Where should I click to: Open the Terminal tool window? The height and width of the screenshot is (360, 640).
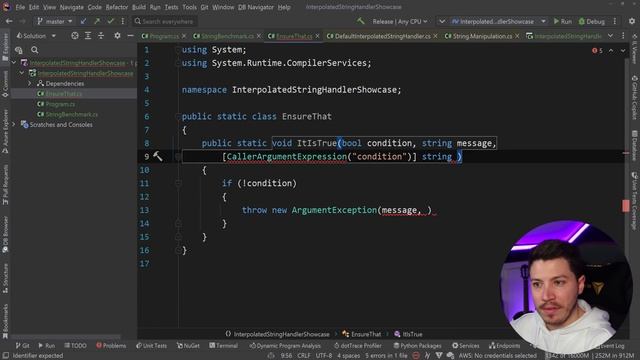point(223,346)
